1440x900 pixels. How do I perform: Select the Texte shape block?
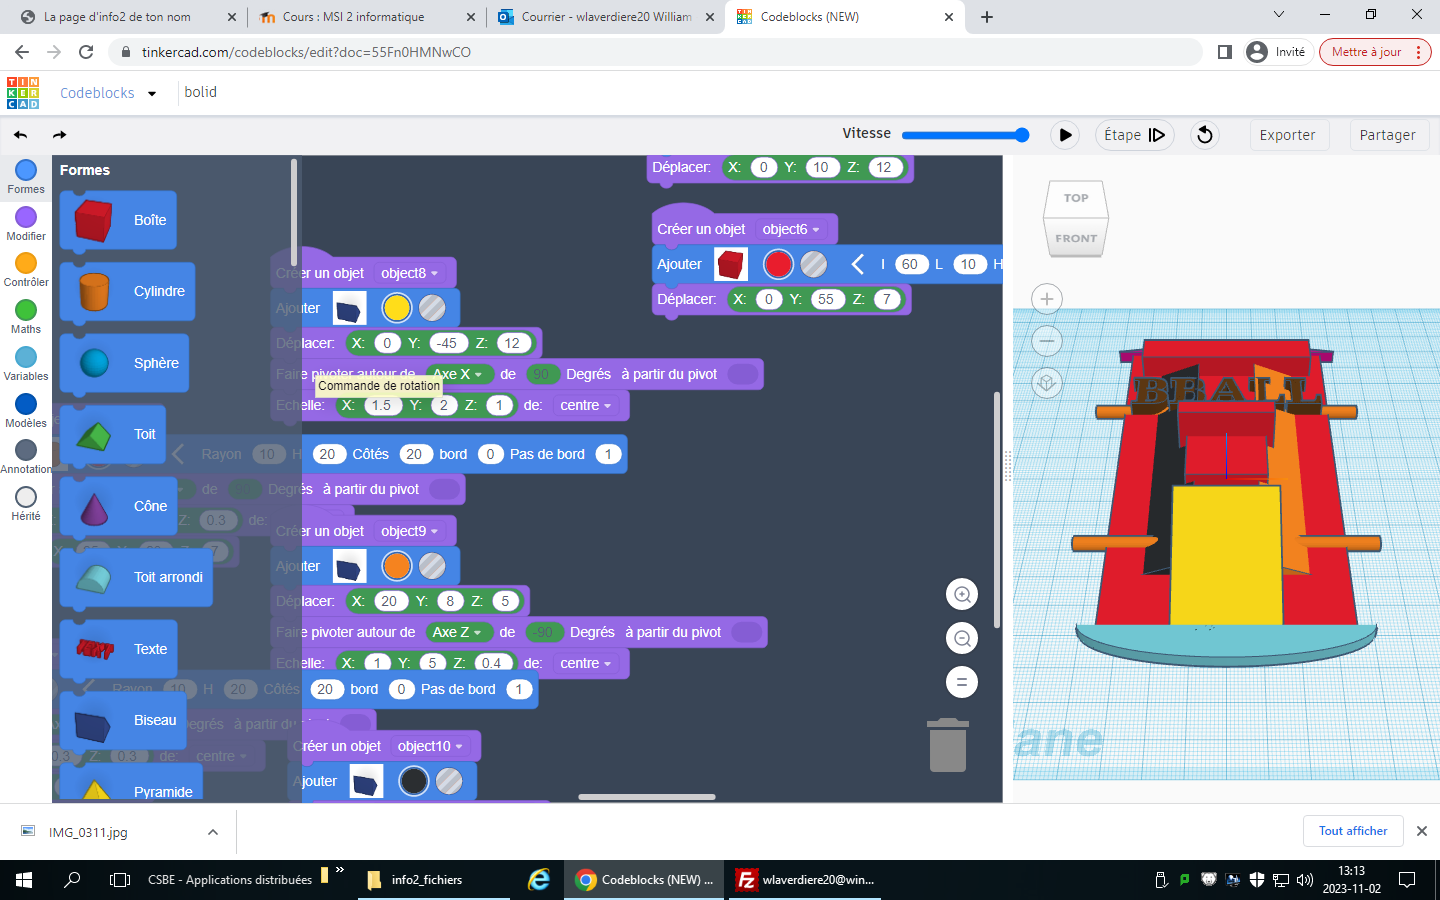(118, 649)
